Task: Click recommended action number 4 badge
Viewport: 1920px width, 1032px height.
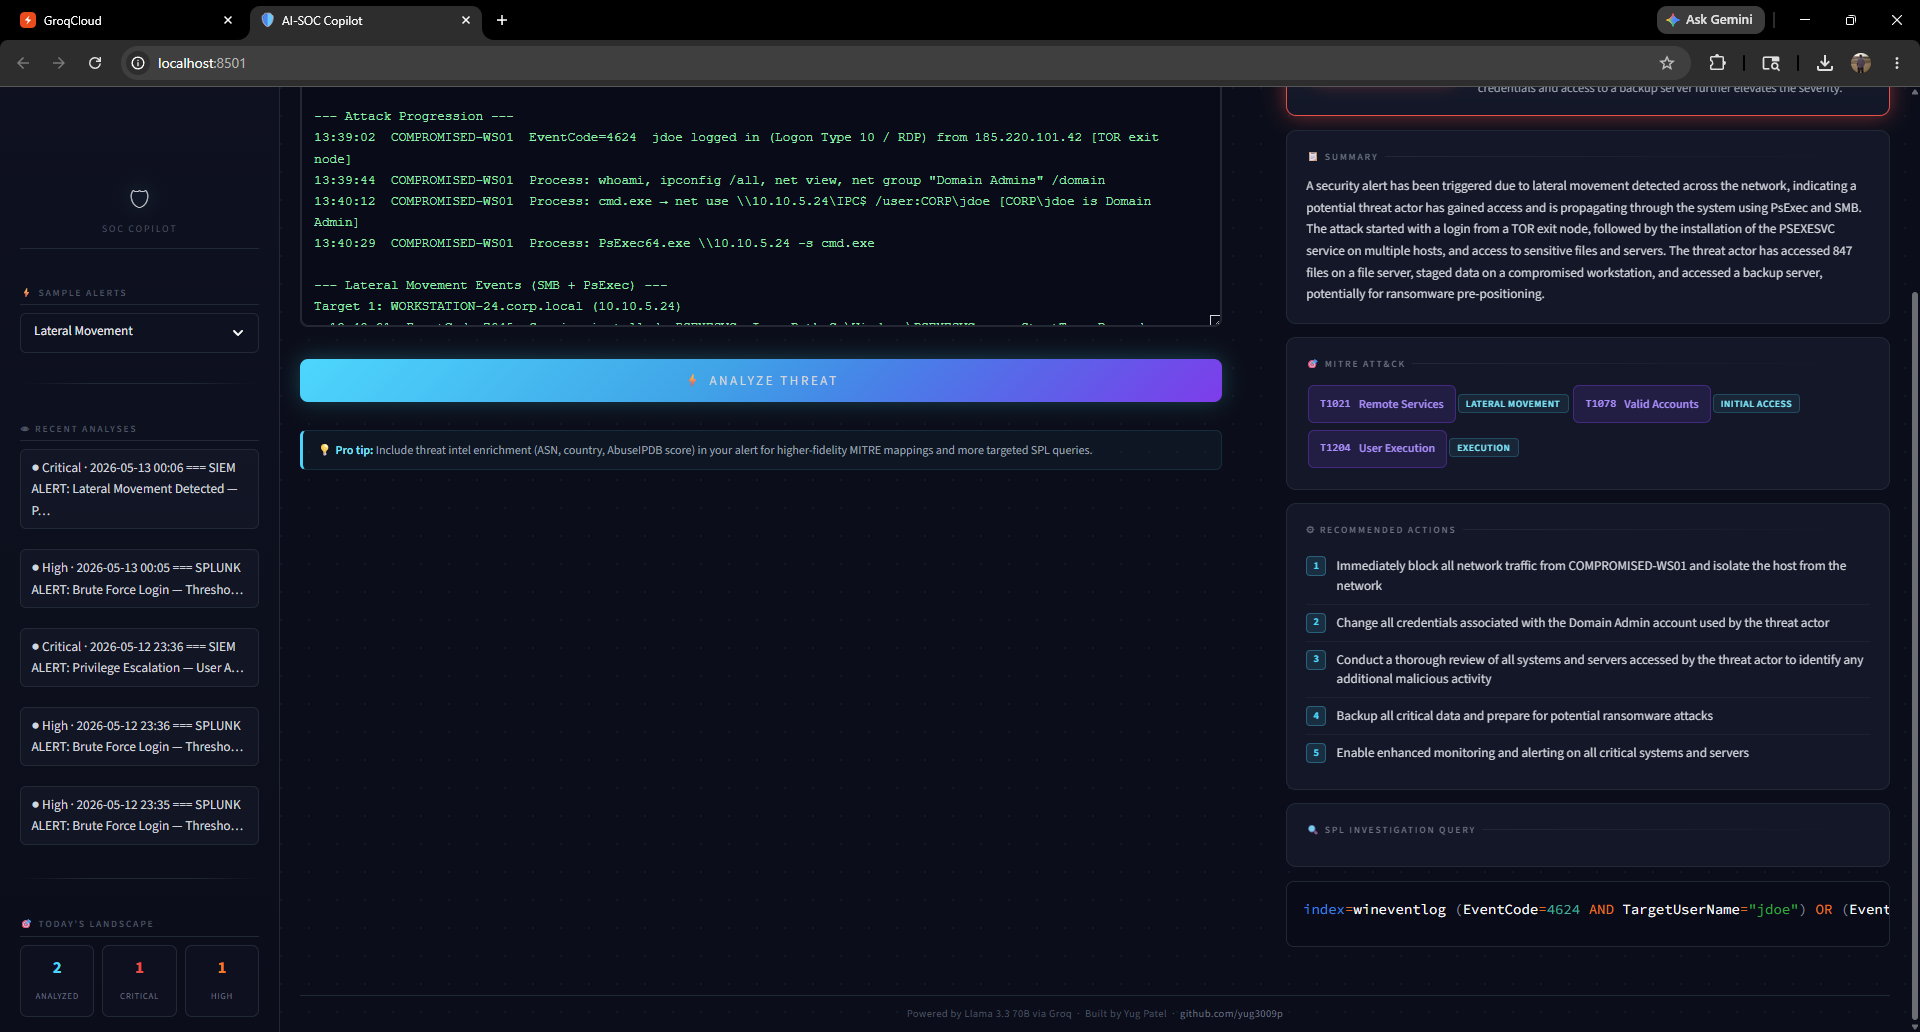Action: tap(1316, 716)
